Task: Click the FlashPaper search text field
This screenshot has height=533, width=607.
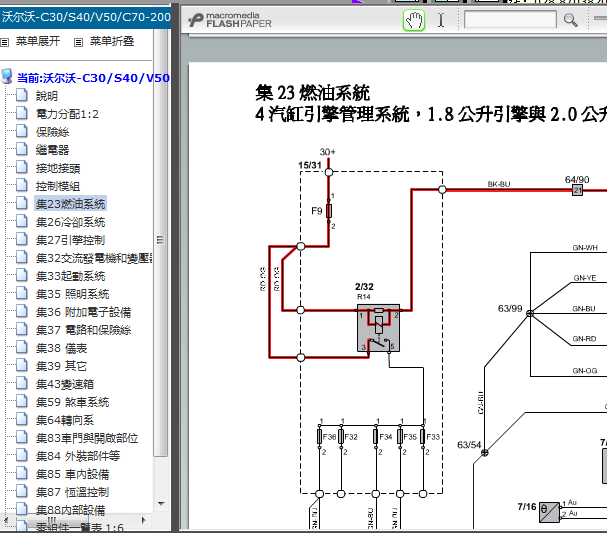Action: click(510, 20)
